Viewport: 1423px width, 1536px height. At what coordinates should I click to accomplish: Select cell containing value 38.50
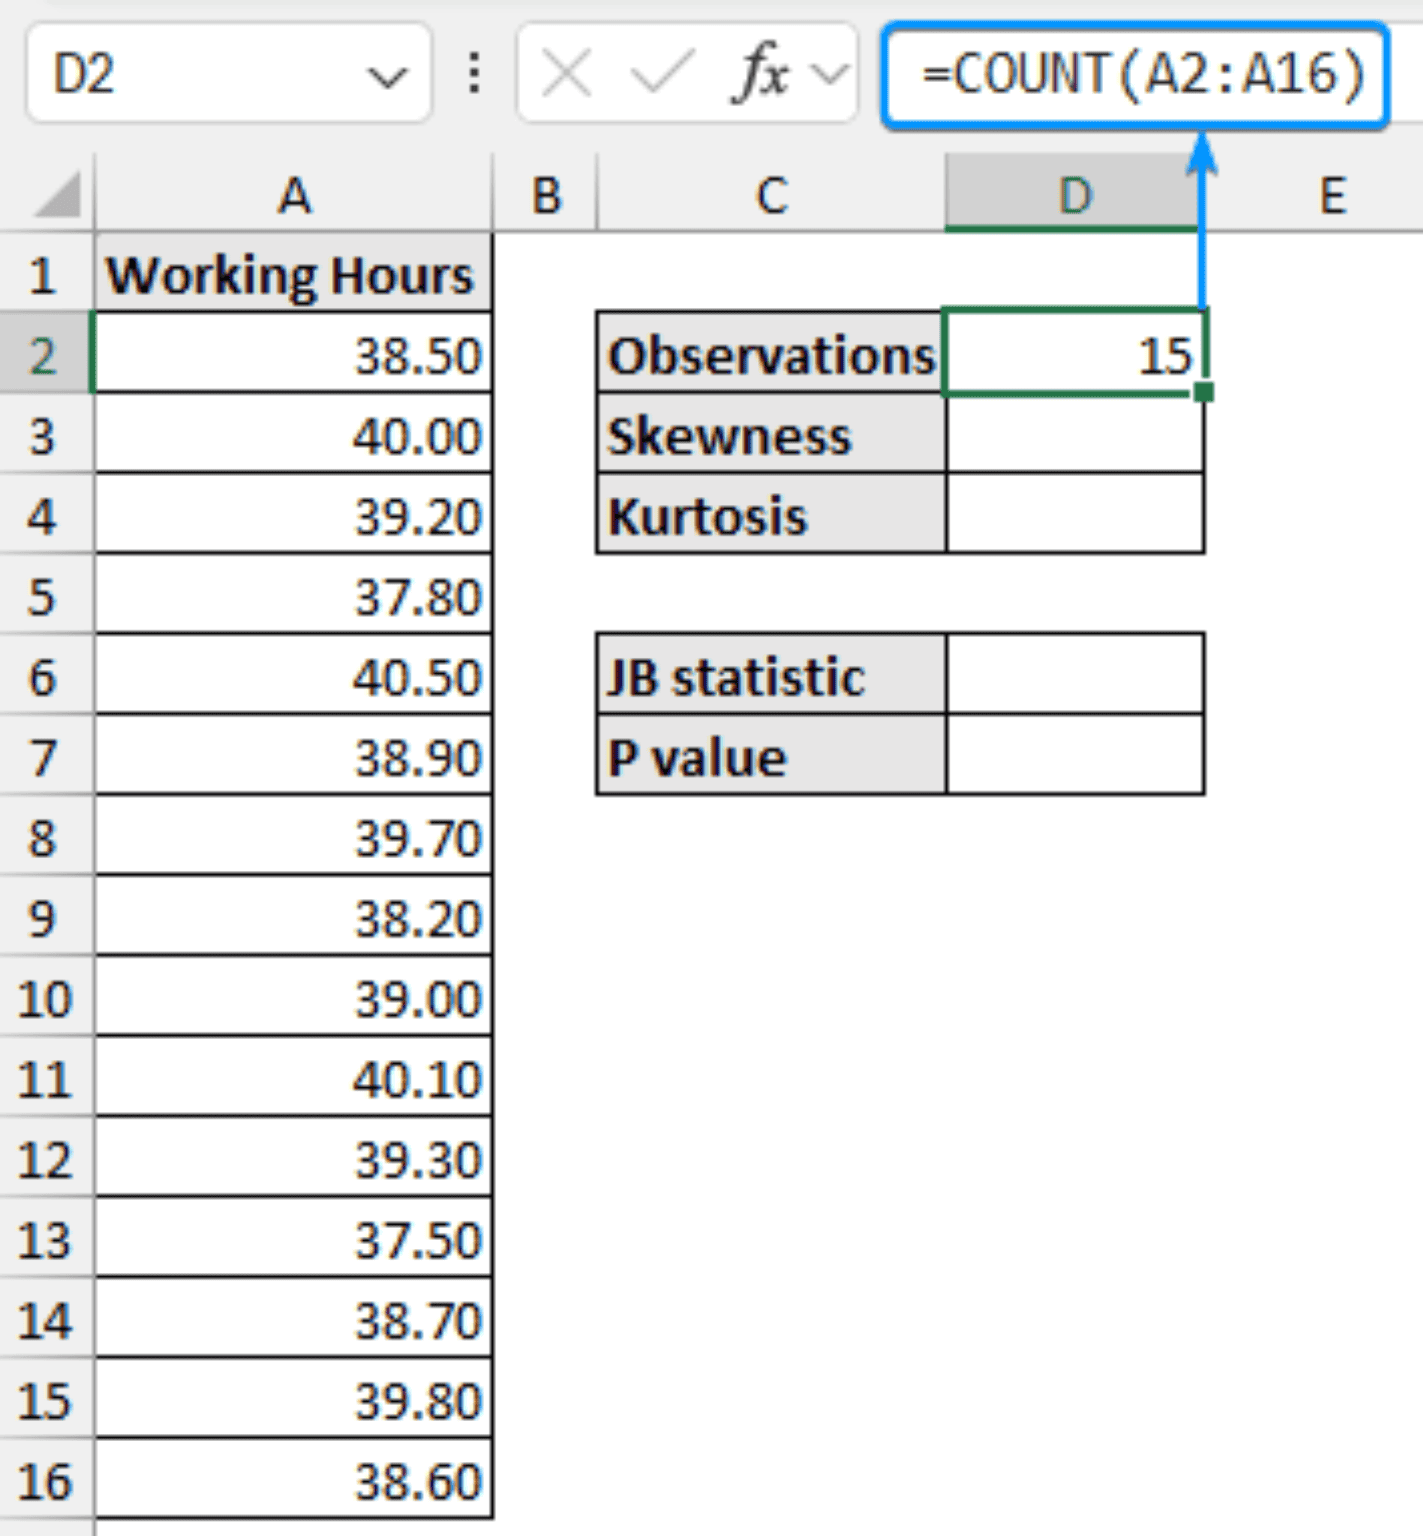point(293,353)
